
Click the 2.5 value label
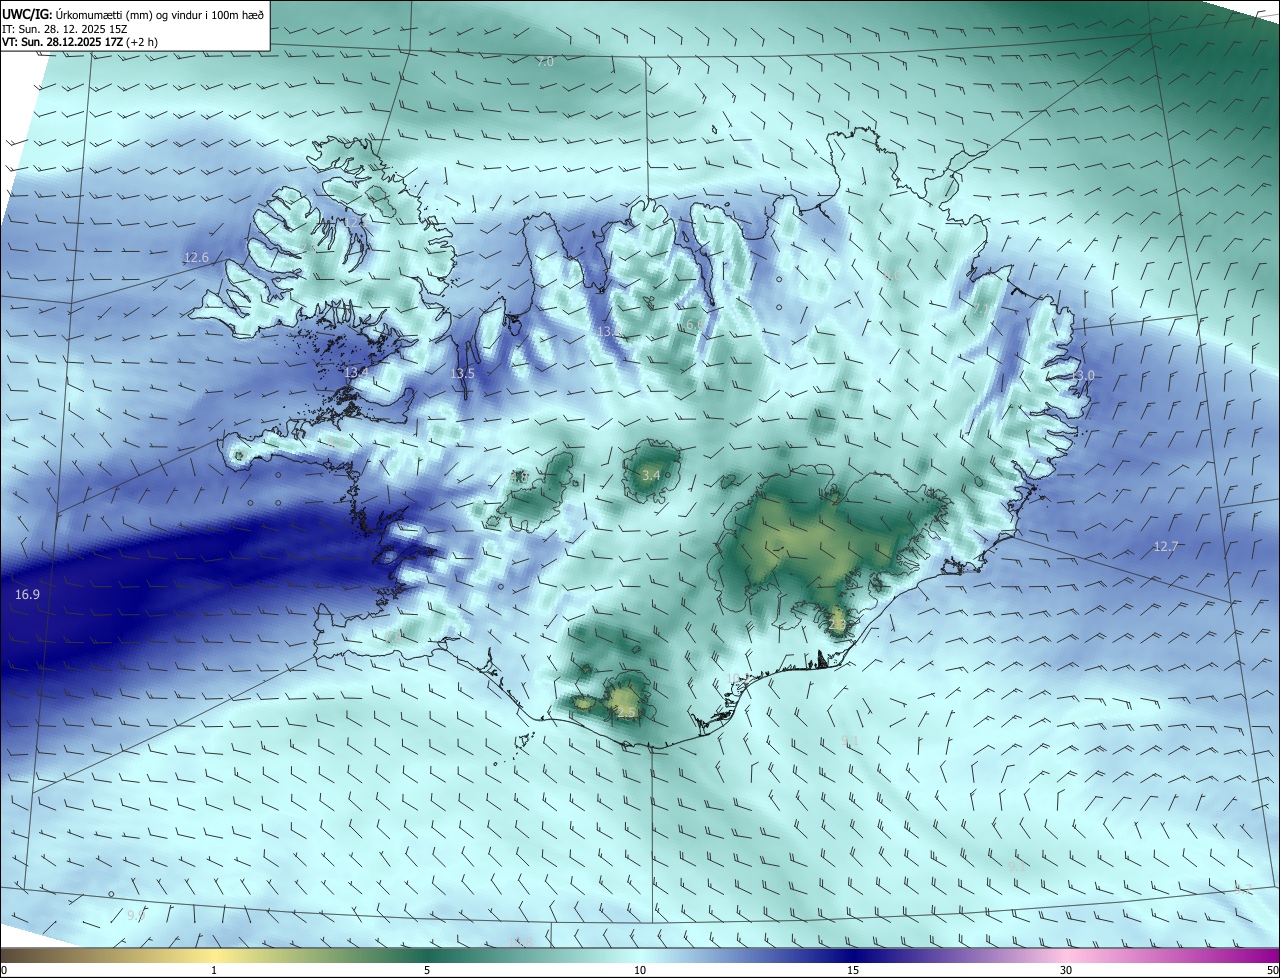pyautogui.click(x=626, y=714)
